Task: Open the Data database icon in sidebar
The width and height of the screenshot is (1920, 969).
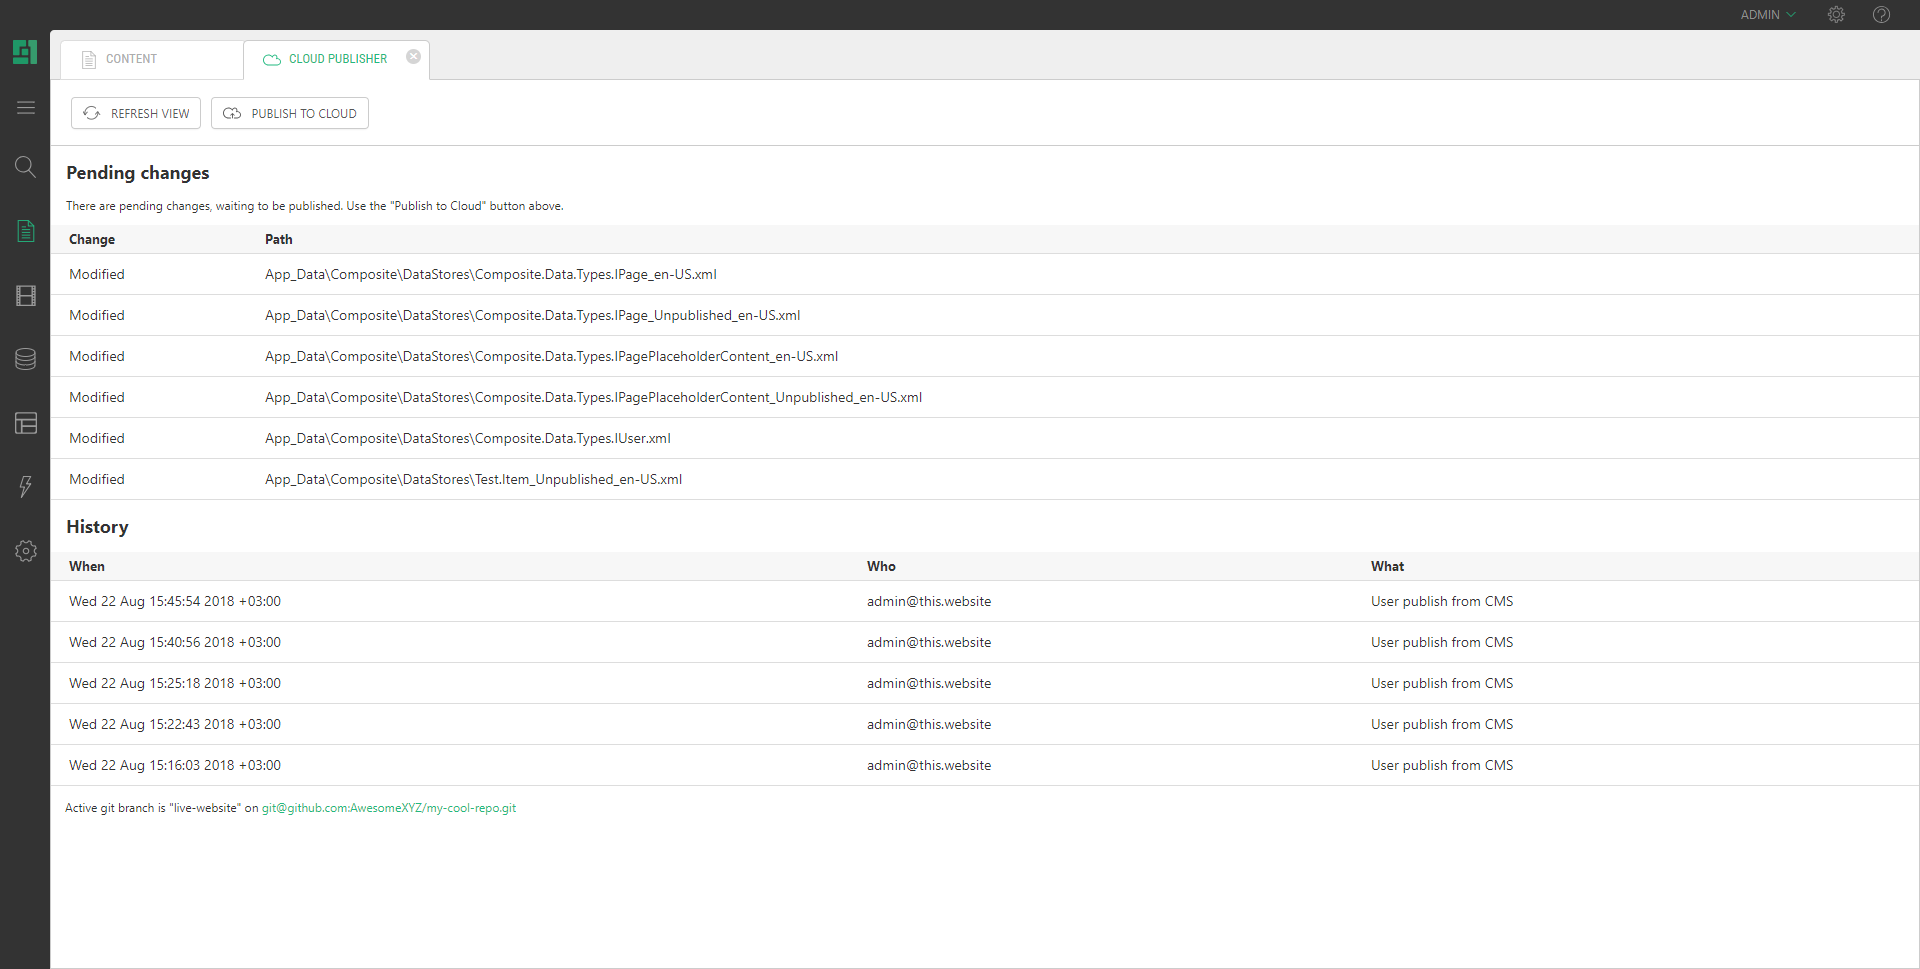Action: [x=26, y=359]
